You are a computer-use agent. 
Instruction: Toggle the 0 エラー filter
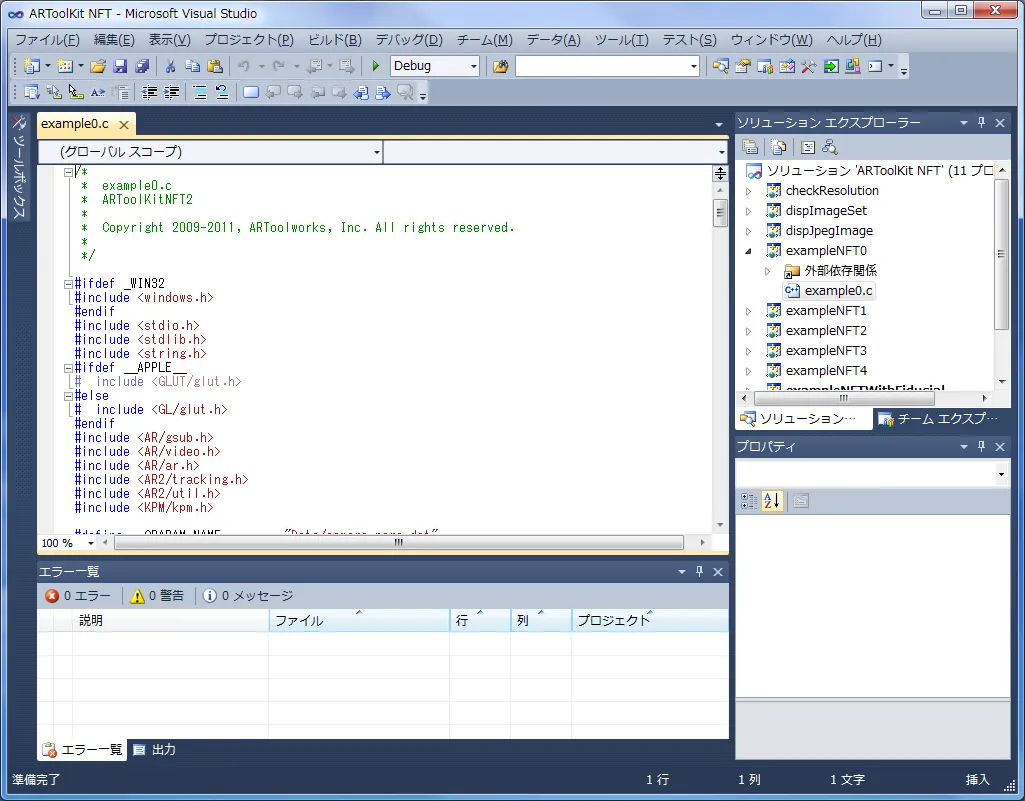point(78,596)
